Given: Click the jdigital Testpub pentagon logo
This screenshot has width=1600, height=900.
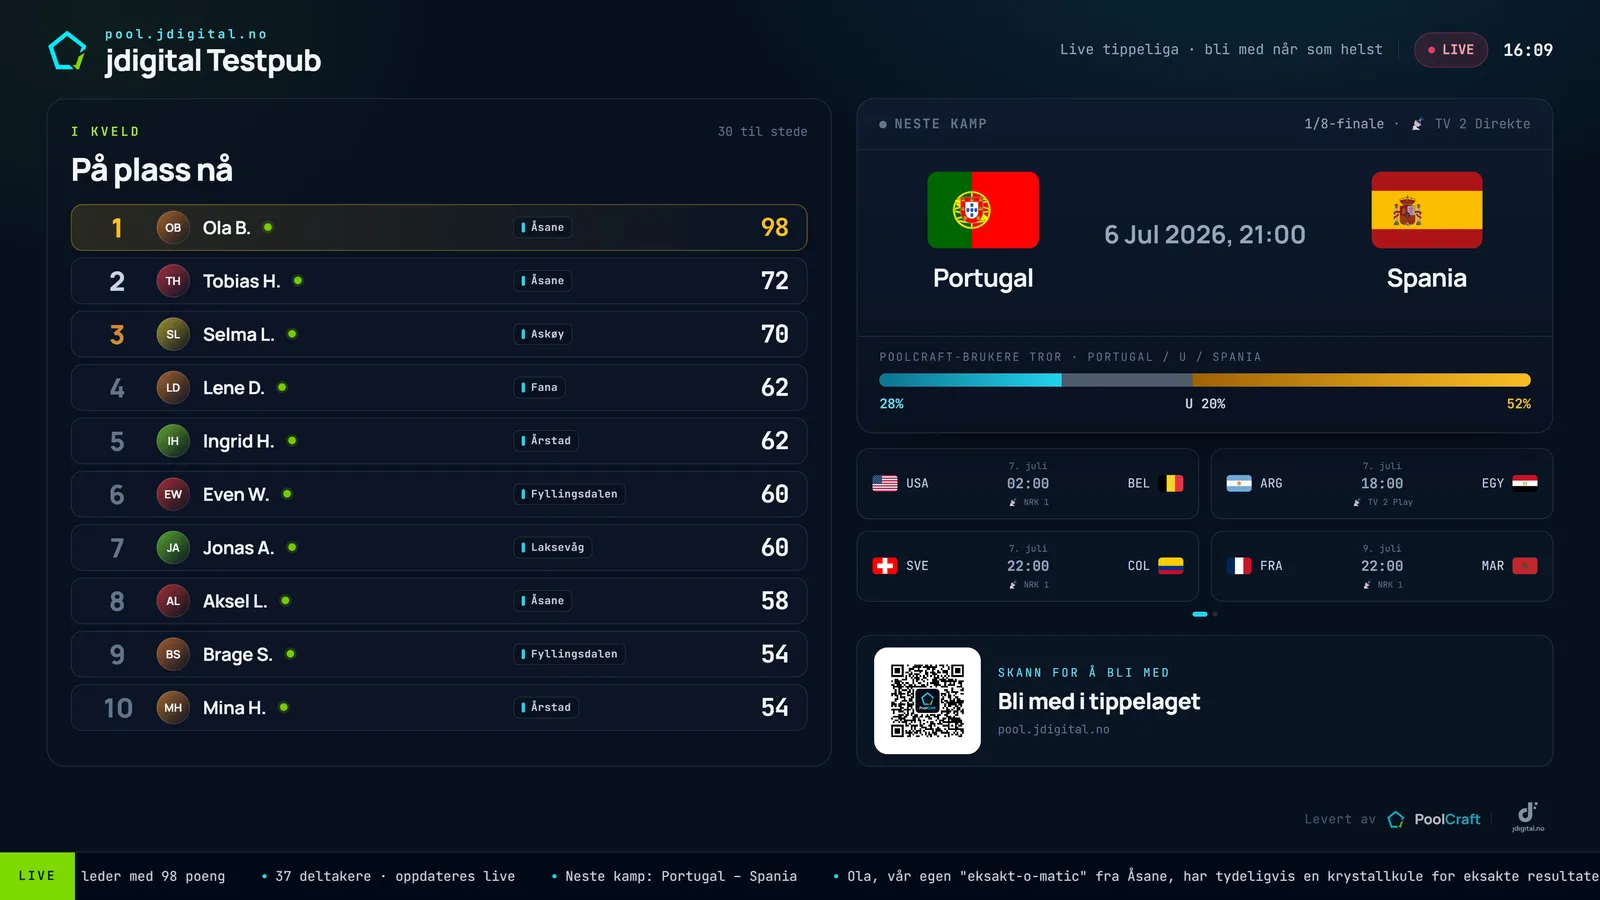Looking at the screenshot, I should tap(68, 51).
